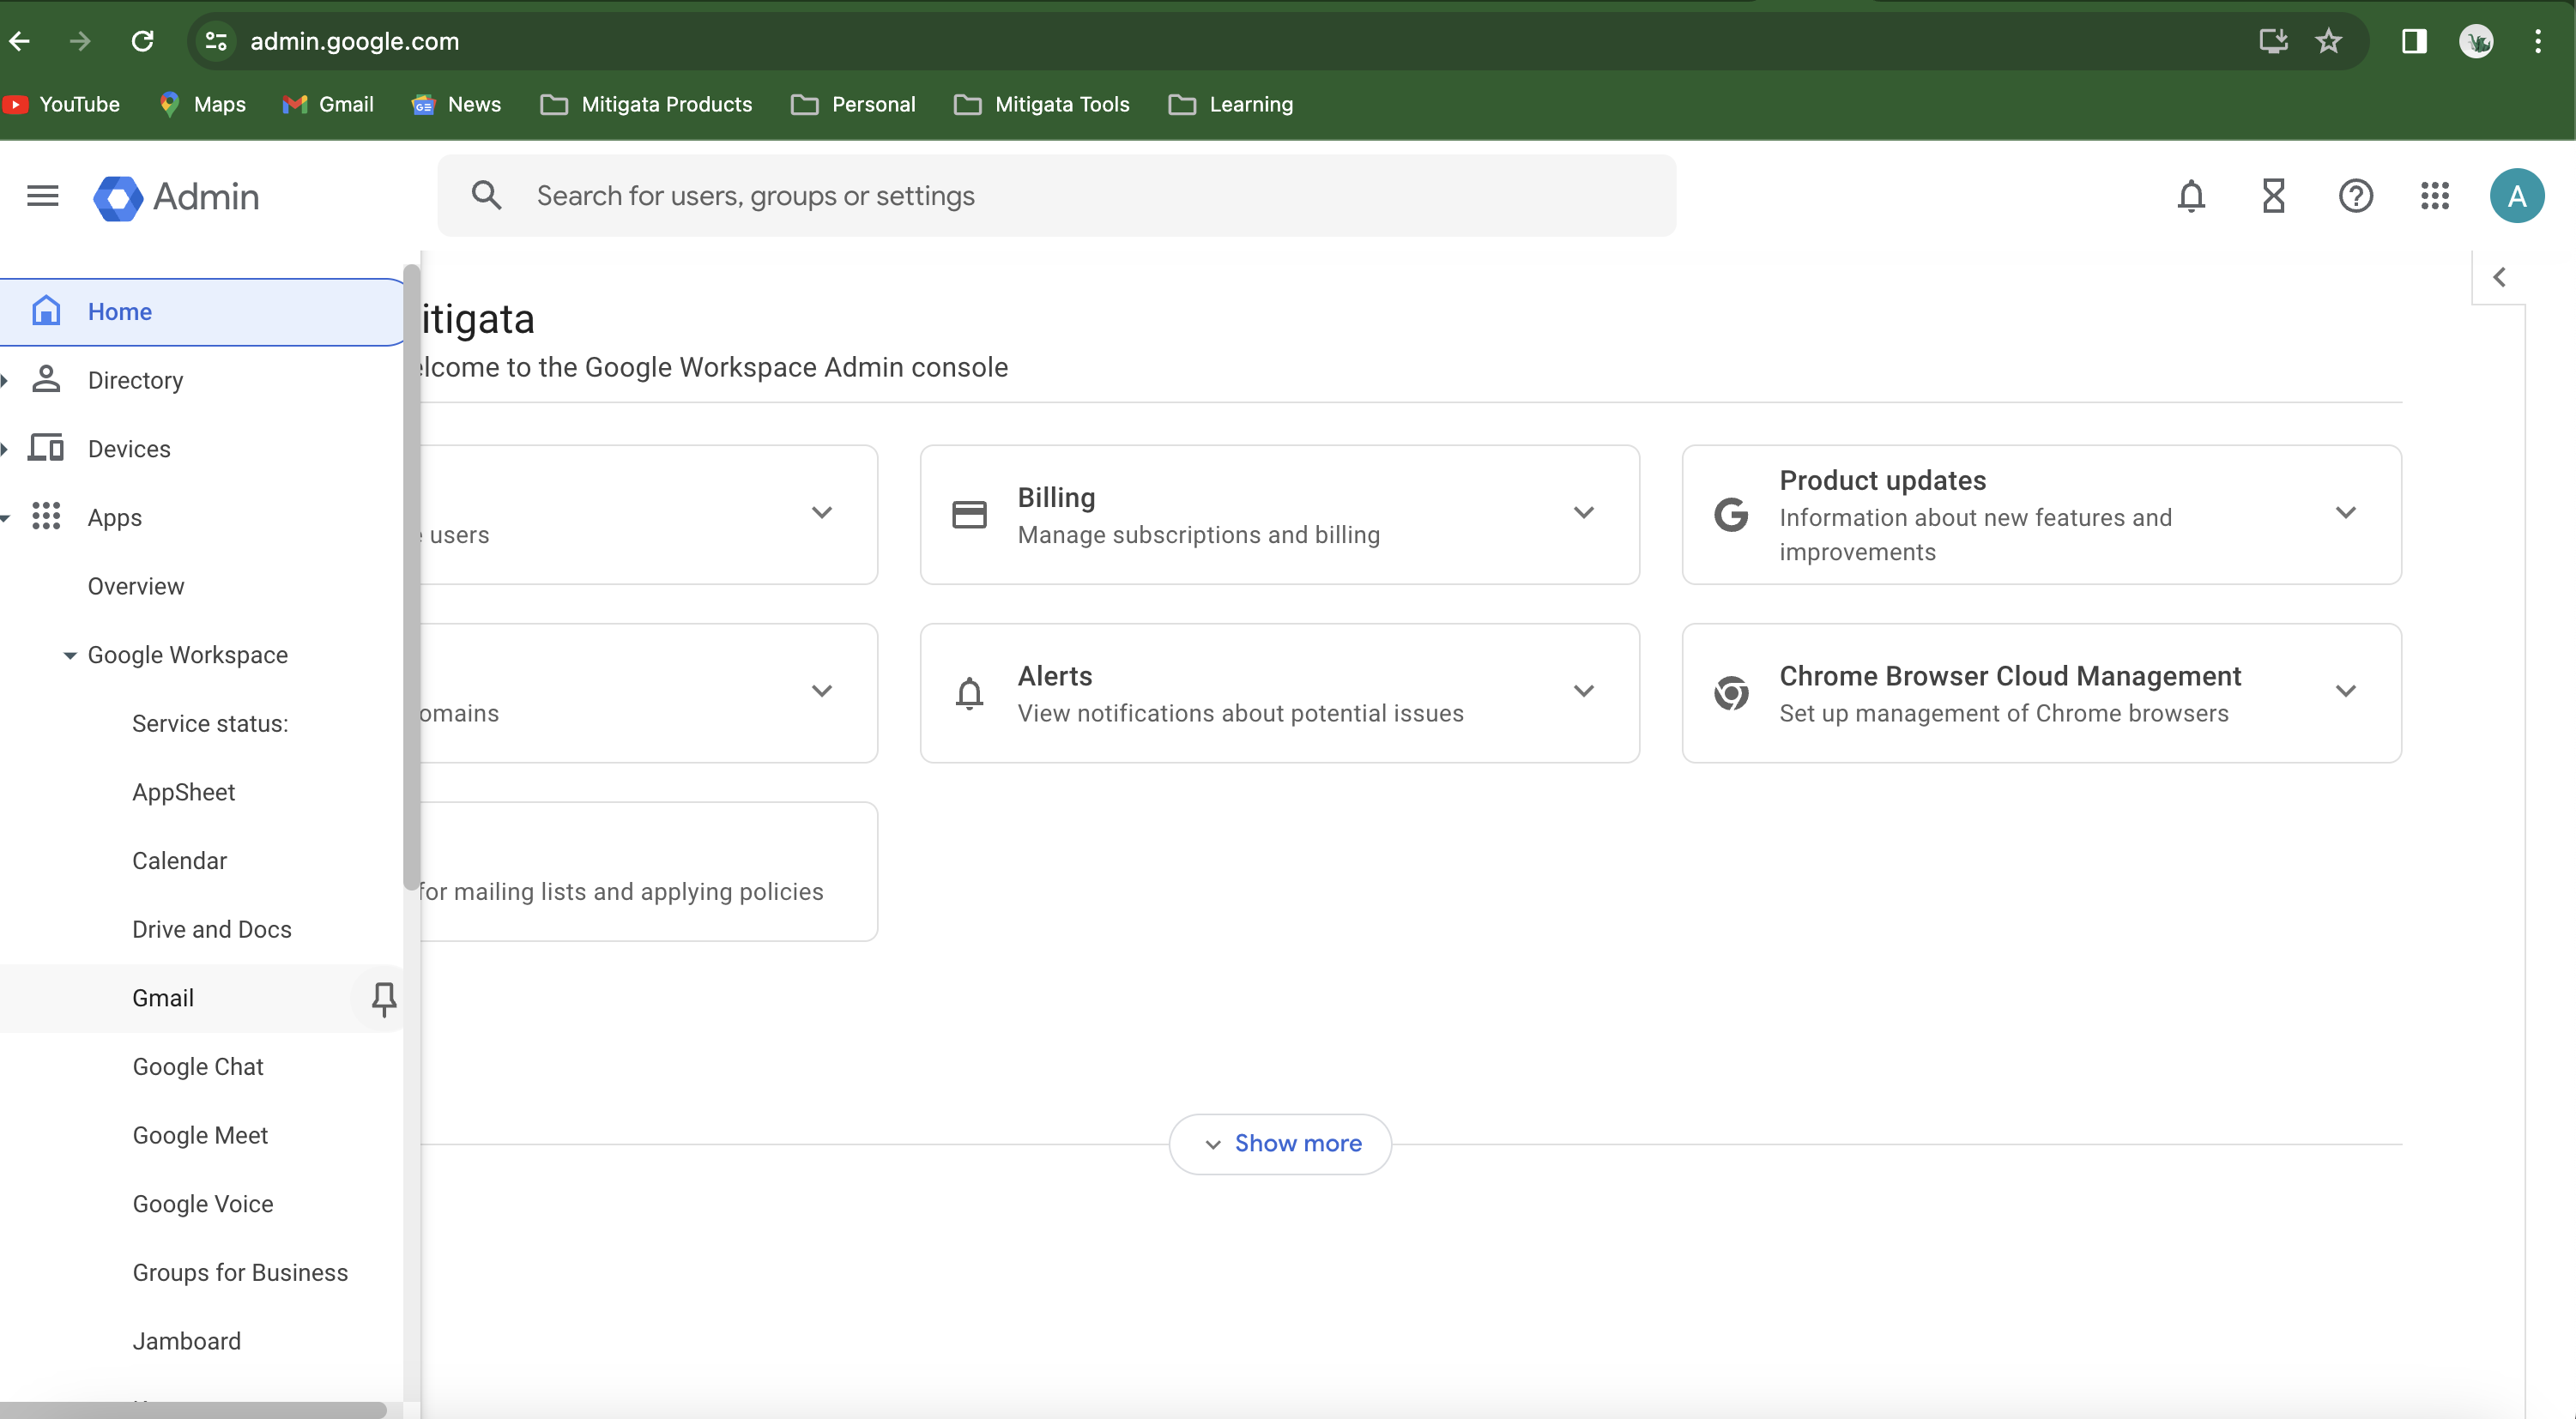
Task: Open the Apps section
Action: (115, 517)
